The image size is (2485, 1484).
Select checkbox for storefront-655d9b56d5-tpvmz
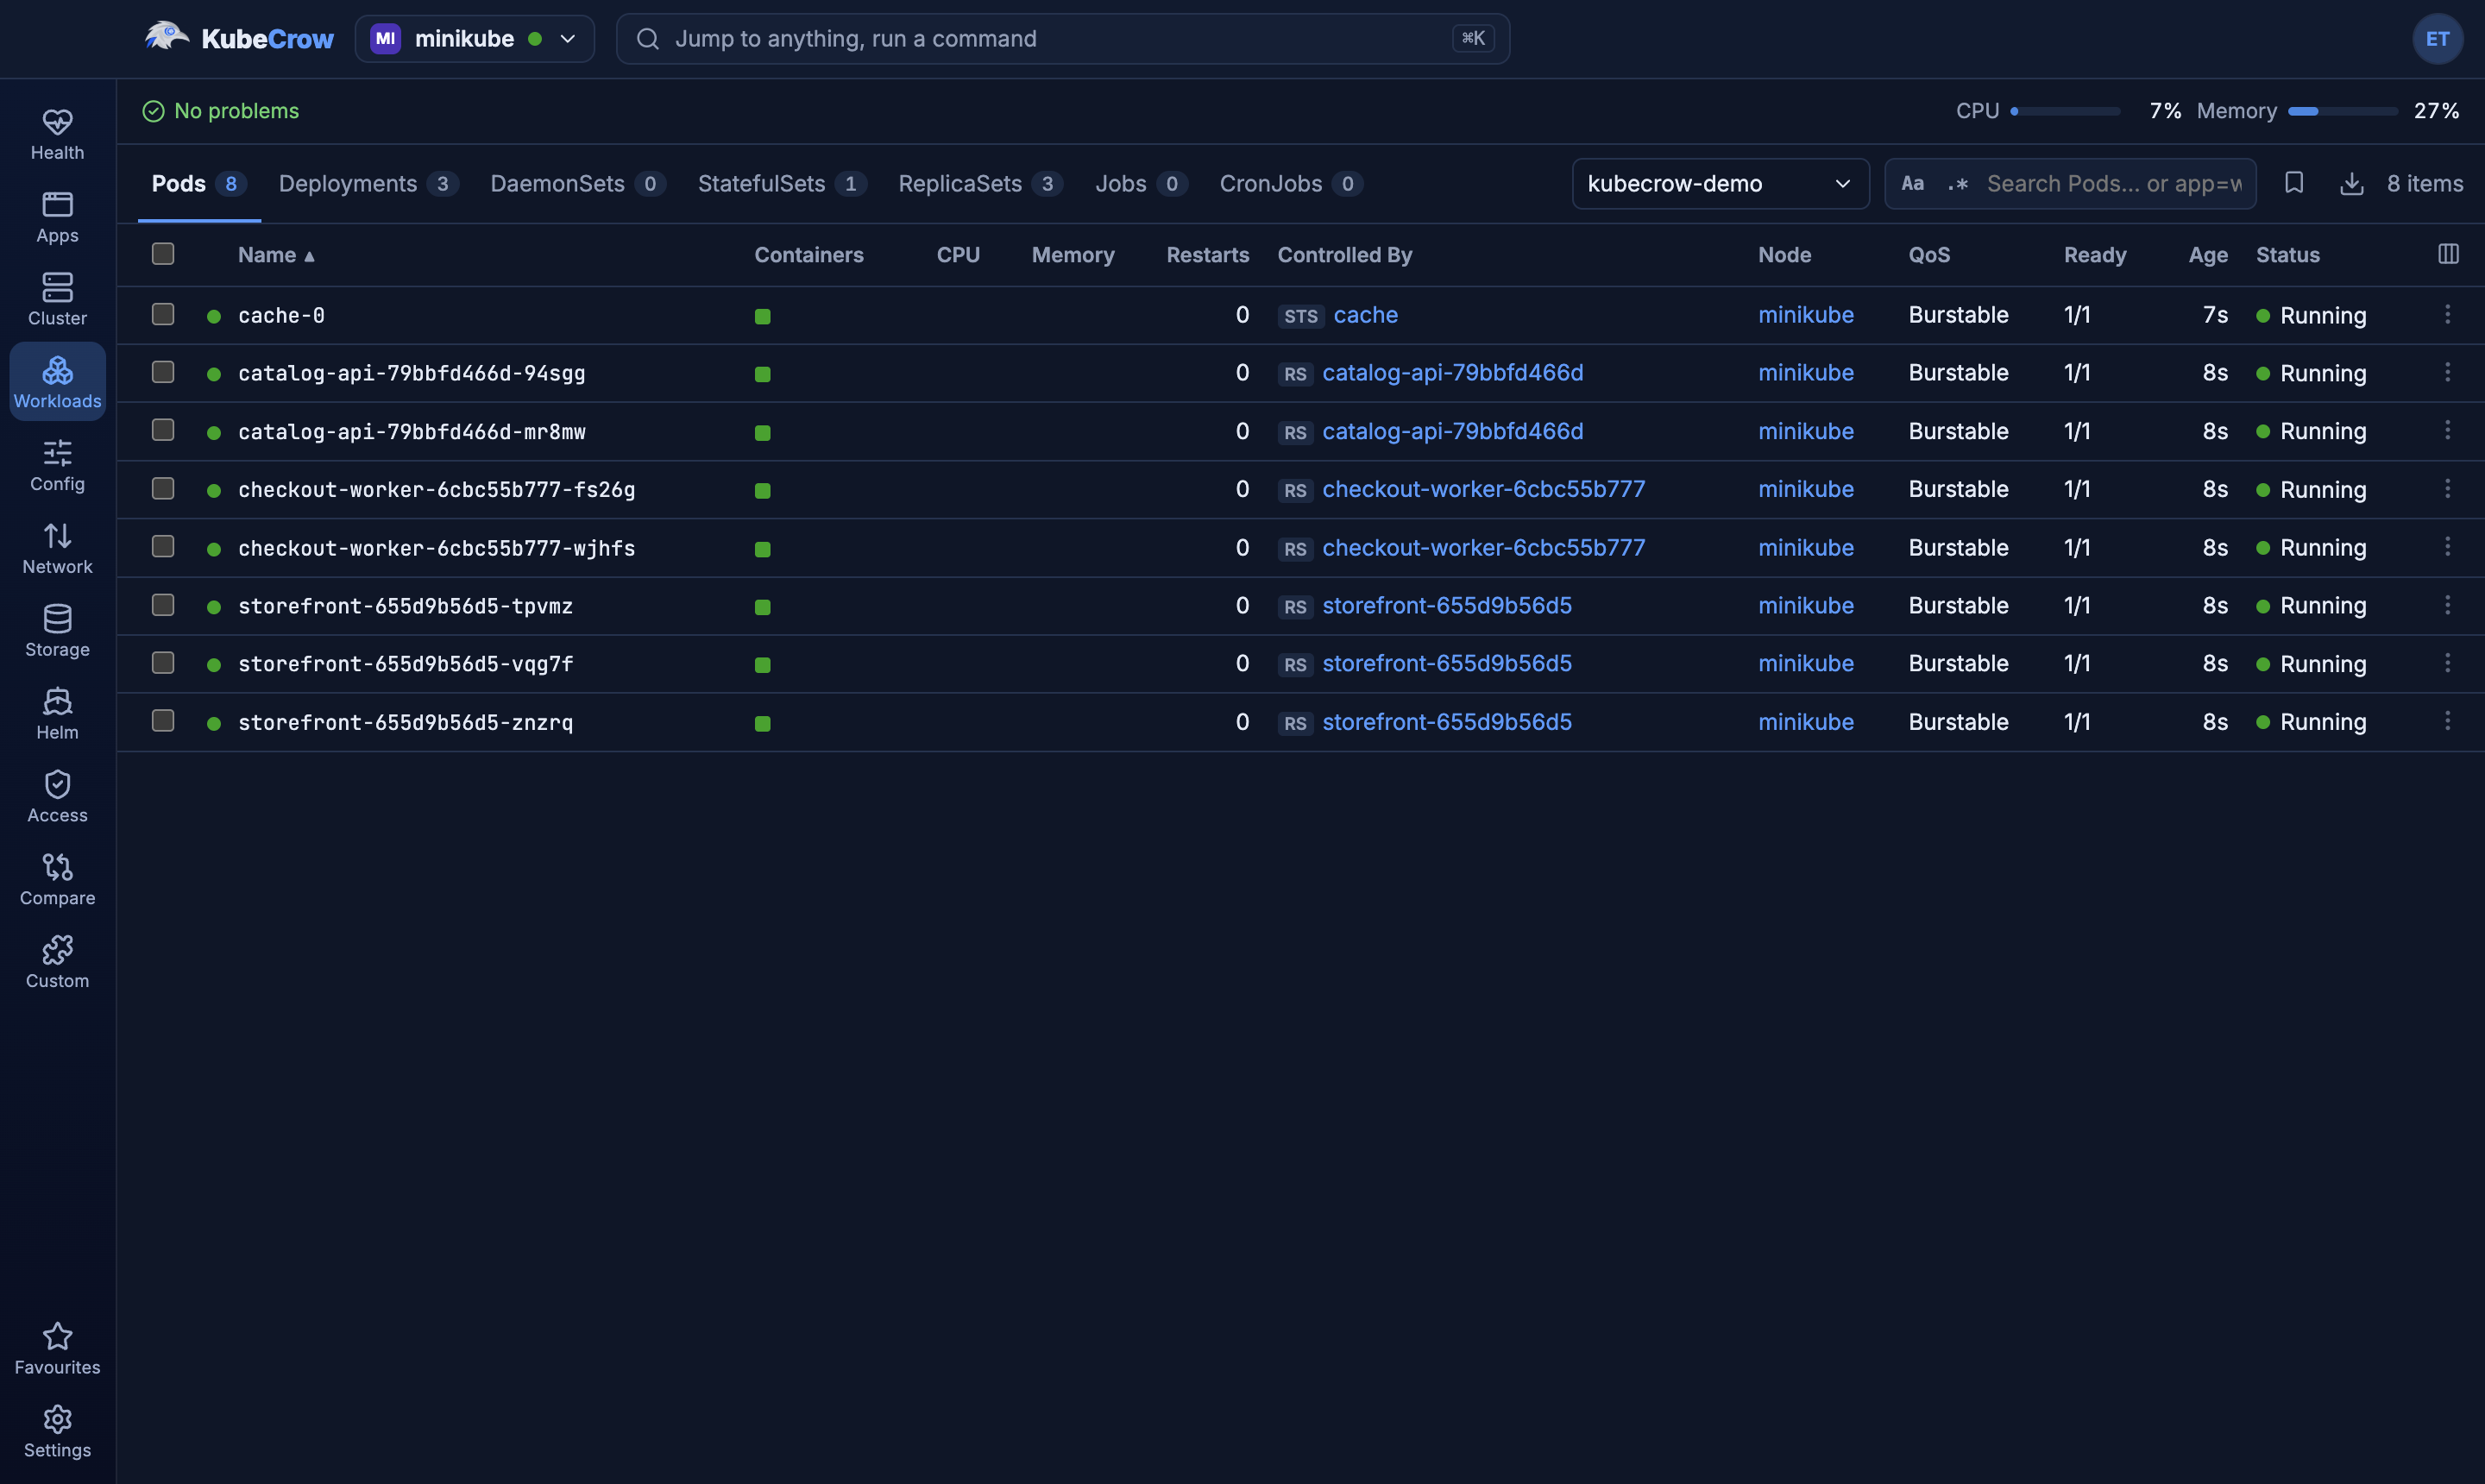[163, 605]
